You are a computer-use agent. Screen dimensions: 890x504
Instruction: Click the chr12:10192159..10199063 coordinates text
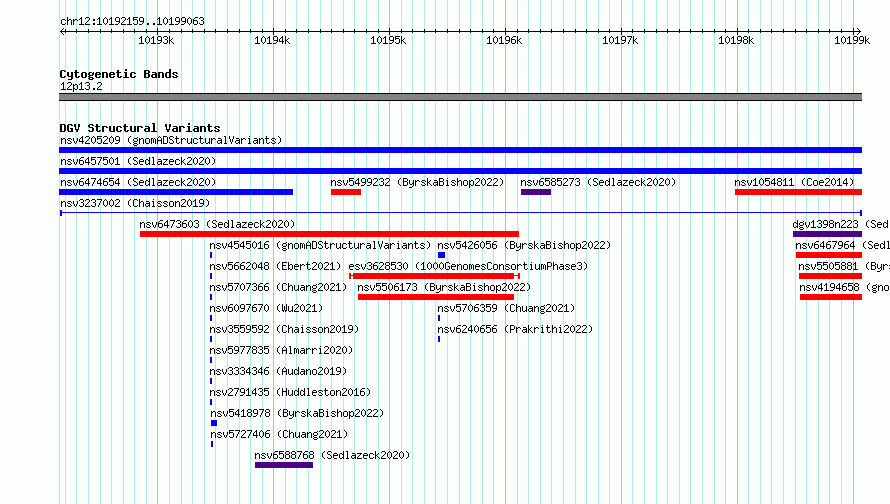[132, 22]
